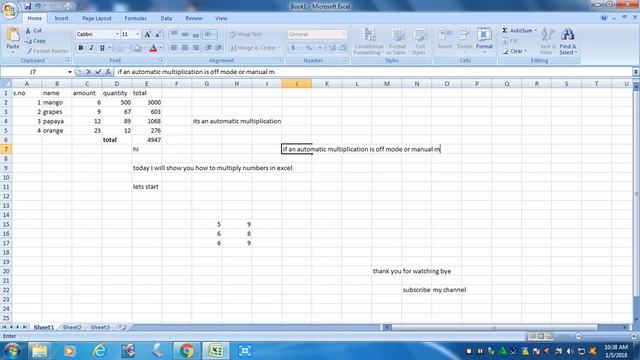640x360 pixels.
Task: Open Format as Table gallery
Action: [x=397, y=41]
